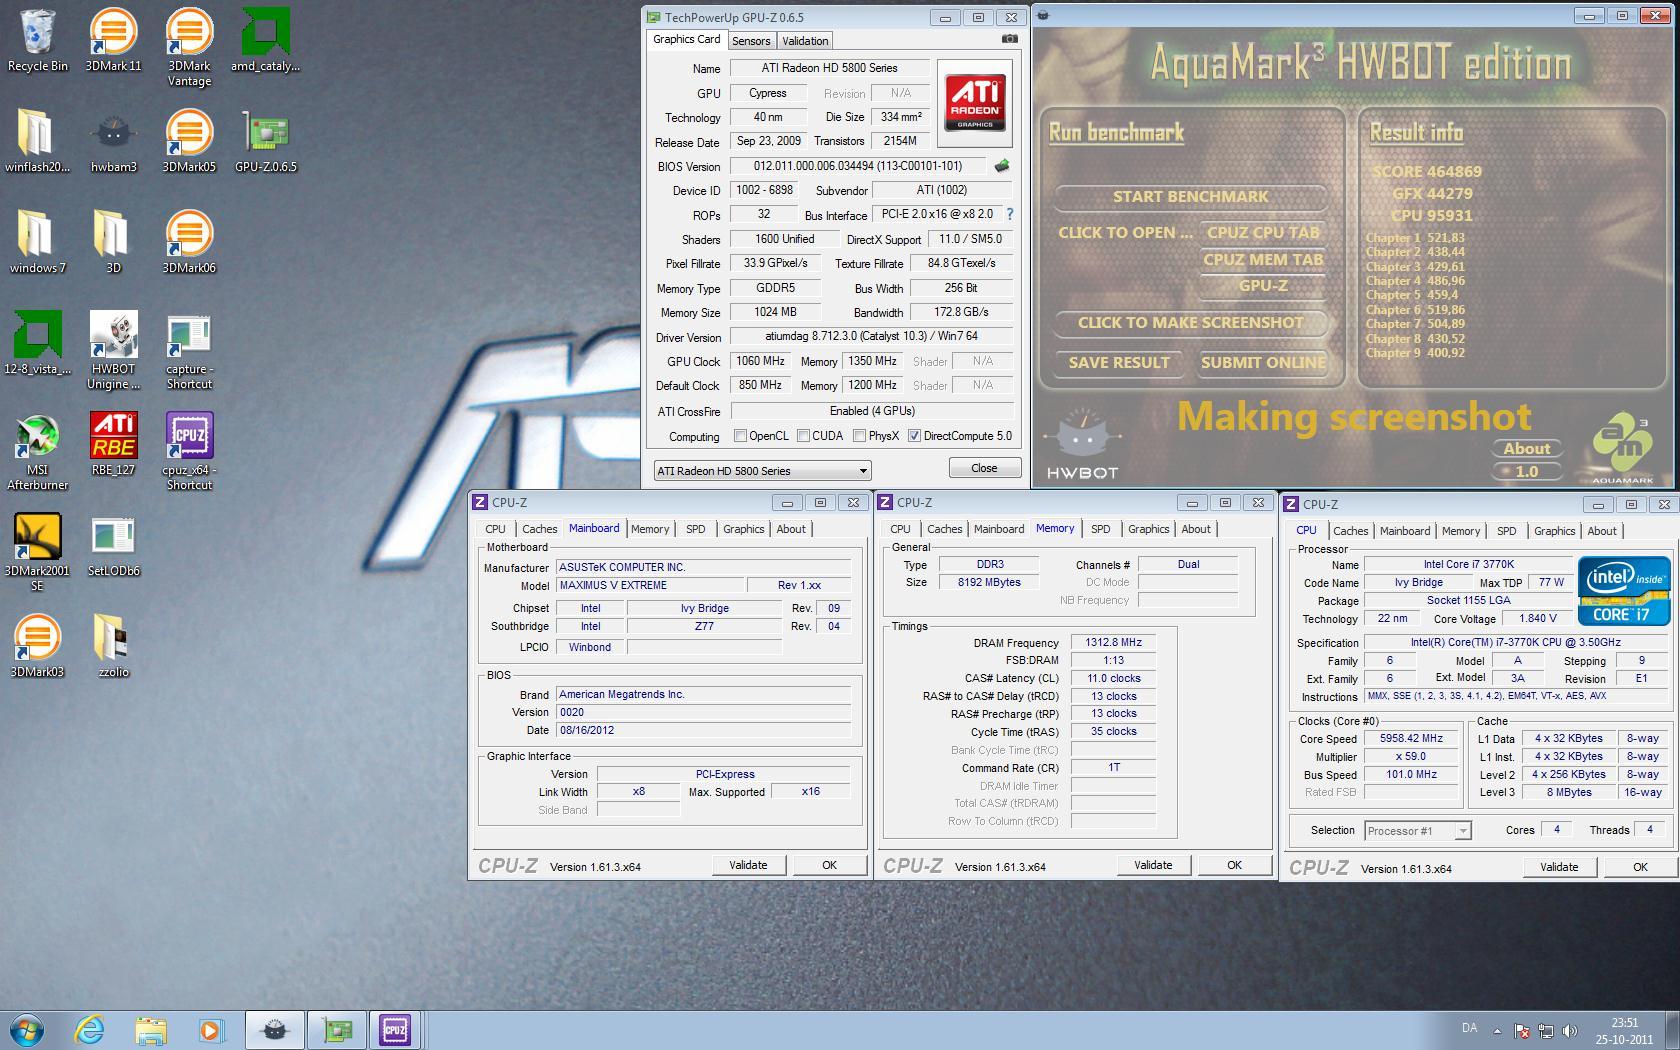
Task: Click OK in the memory CPU-Z window
Action: tap(1234, 865)
